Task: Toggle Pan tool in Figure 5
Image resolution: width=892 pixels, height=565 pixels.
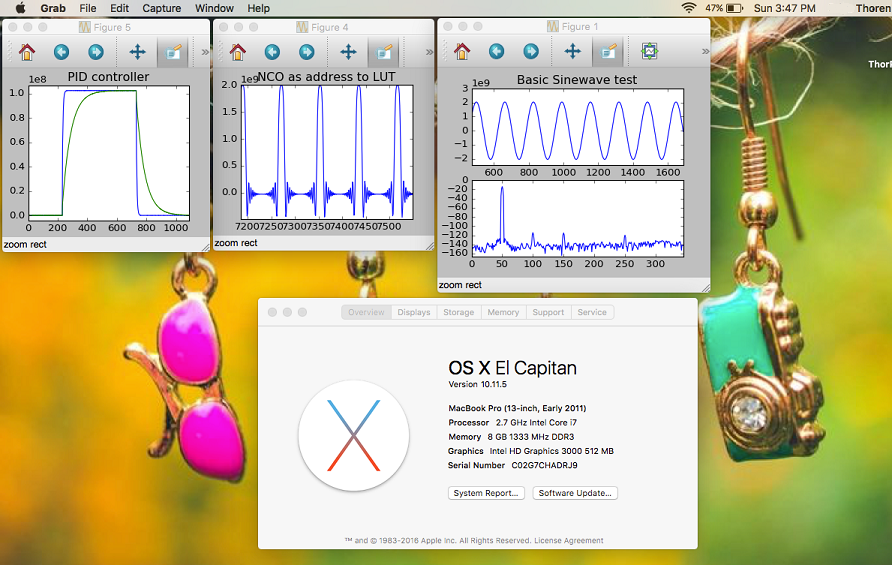Action: pos(137,52)
